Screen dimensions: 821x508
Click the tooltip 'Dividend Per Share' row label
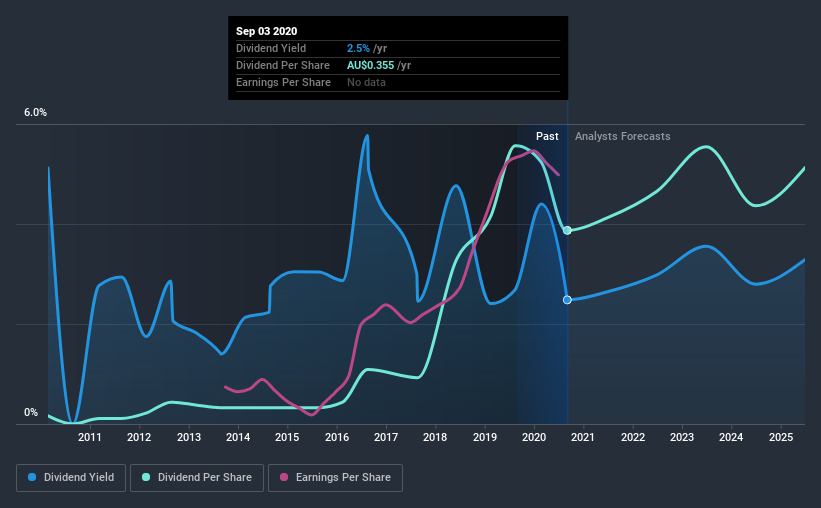pos(283,65)
